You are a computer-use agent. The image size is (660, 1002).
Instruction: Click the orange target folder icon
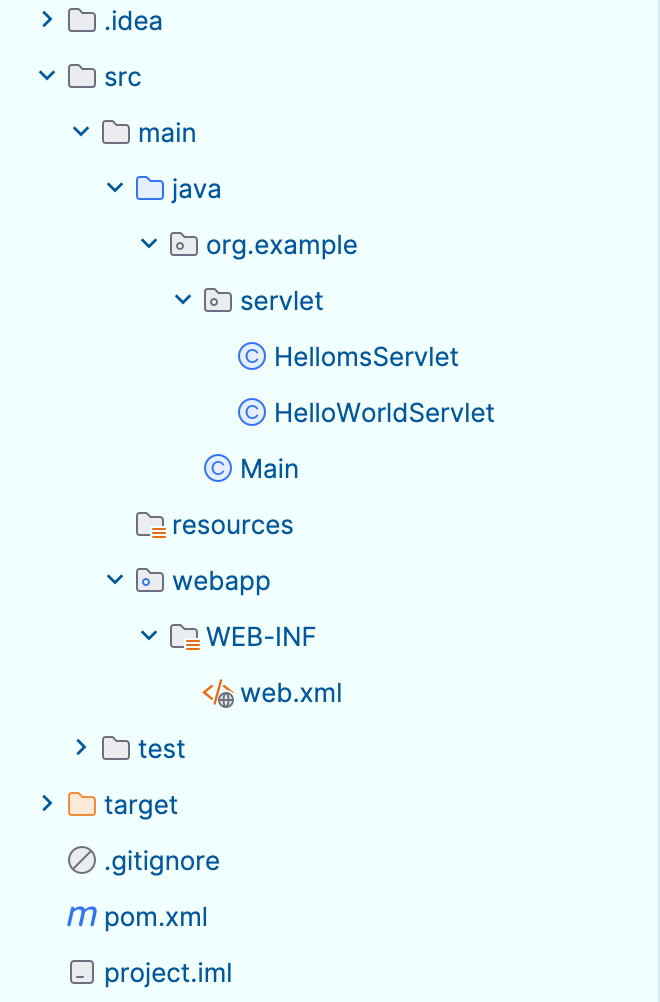tap(81, 805)
